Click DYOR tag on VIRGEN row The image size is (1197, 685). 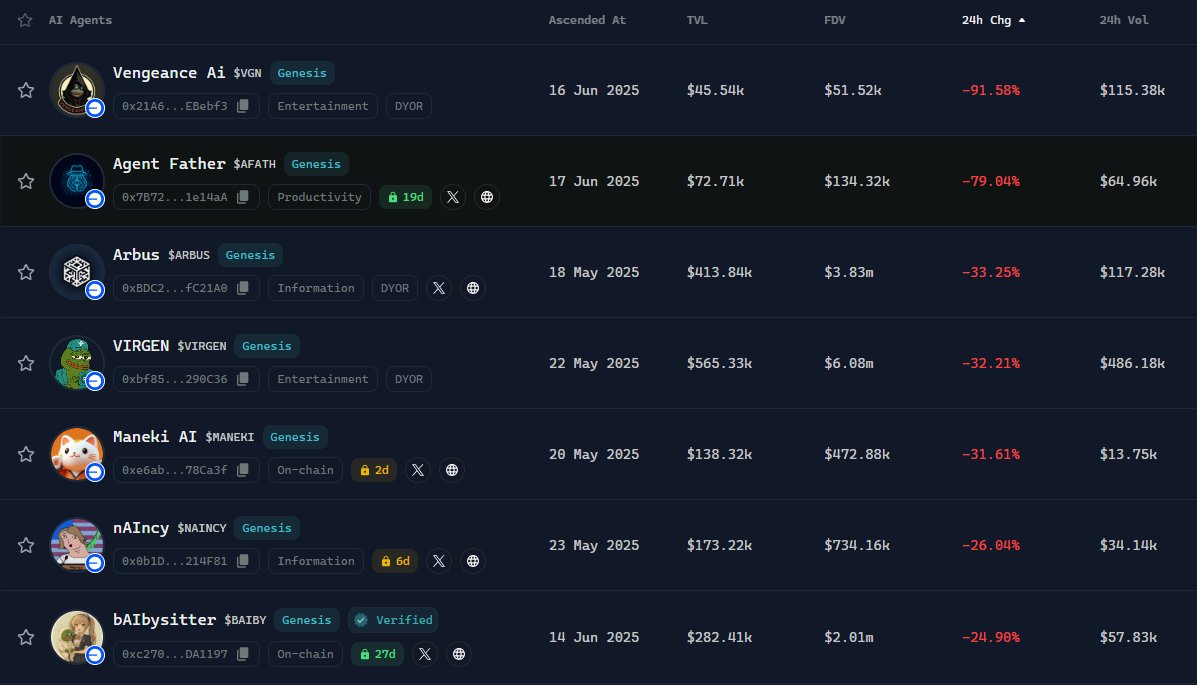coord(408,379)
